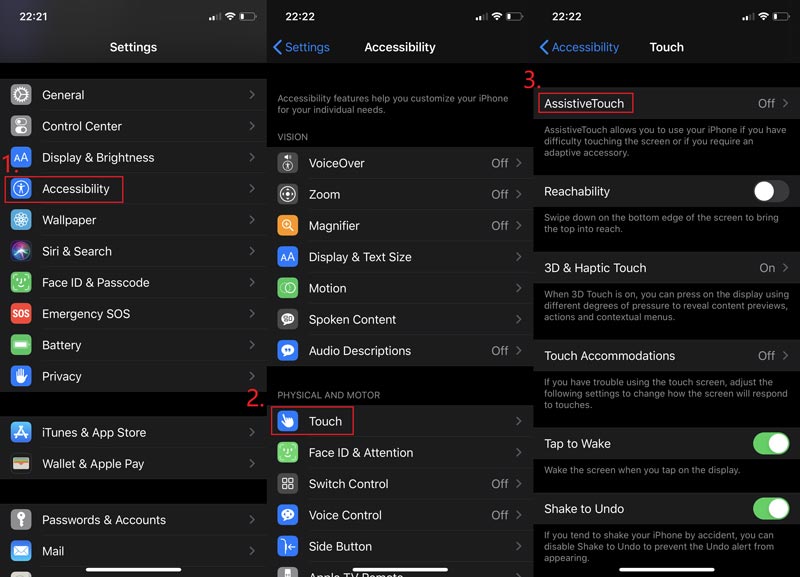The image size is (800, 577).
Task: Open the Display & Text Size row
Action: coord(400,257)
